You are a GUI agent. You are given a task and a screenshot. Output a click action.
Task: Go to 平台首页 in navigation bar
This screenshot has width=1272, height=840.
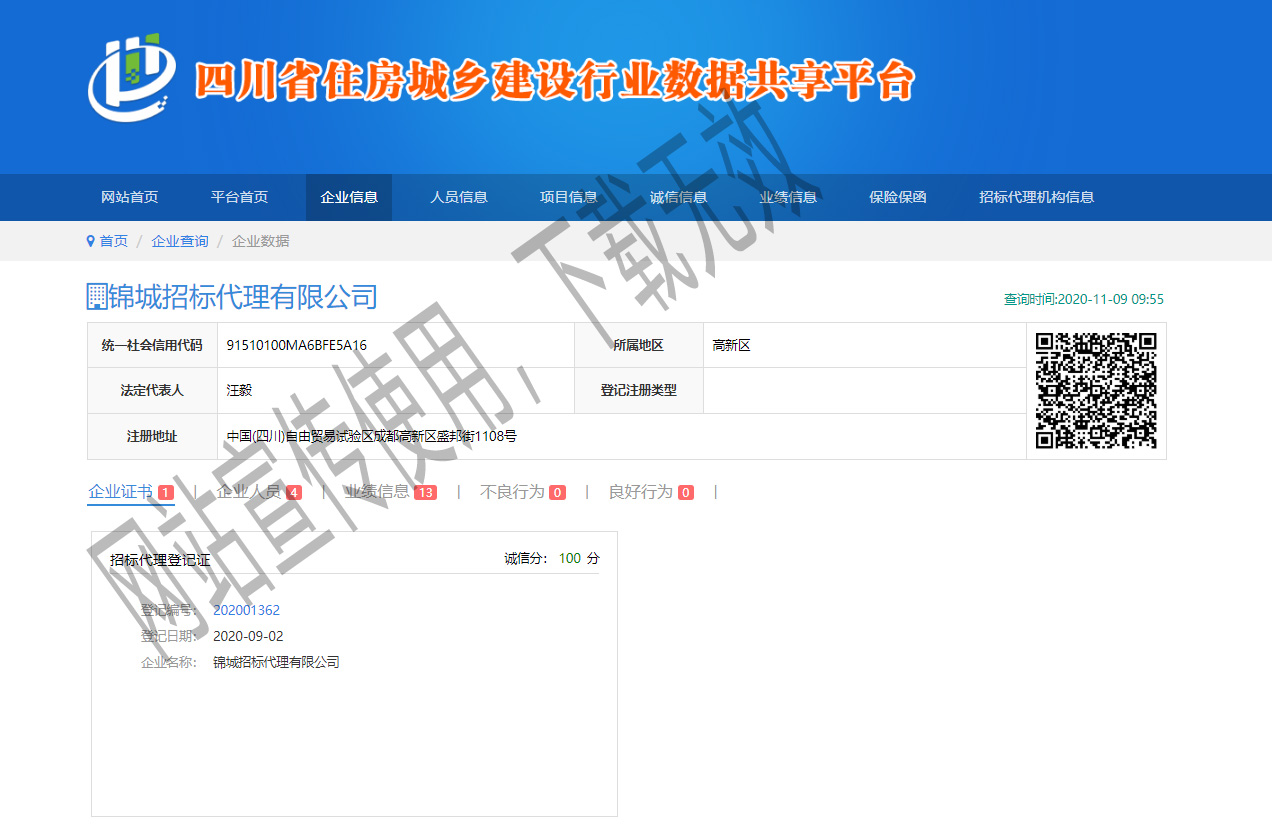point(239,197)
